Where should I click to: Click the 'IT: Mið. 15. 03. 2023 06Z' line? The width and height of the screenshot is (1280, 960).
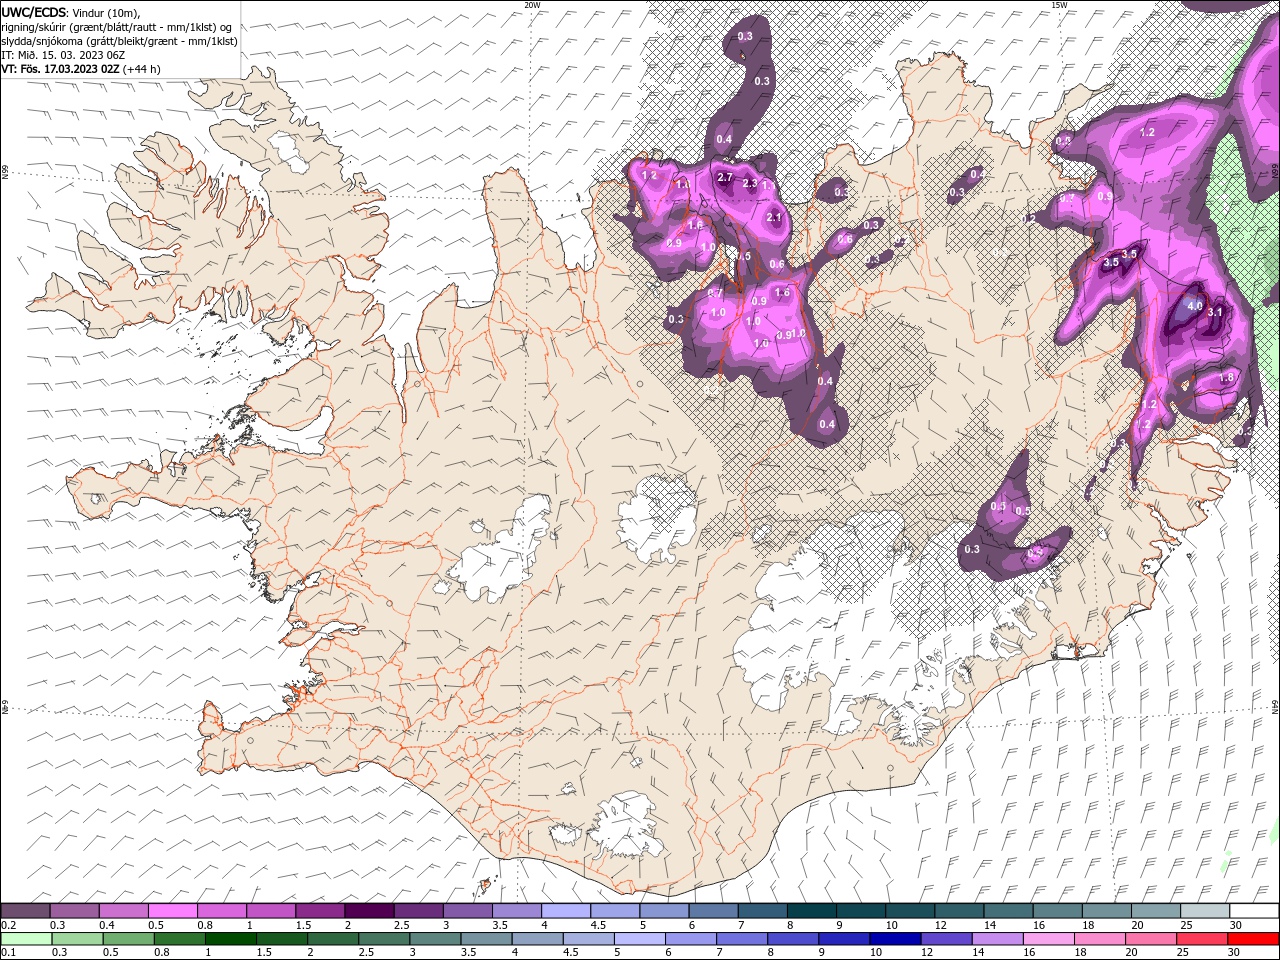(61, 55)
